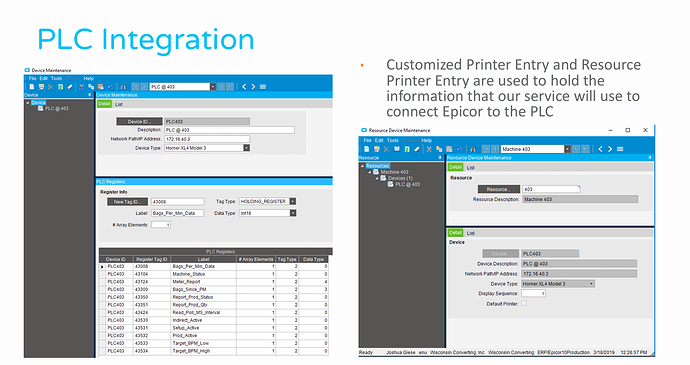Screen dimensions: 690x365
Task: Go back with left chevron in Device Maintenance
Action: 244,87
